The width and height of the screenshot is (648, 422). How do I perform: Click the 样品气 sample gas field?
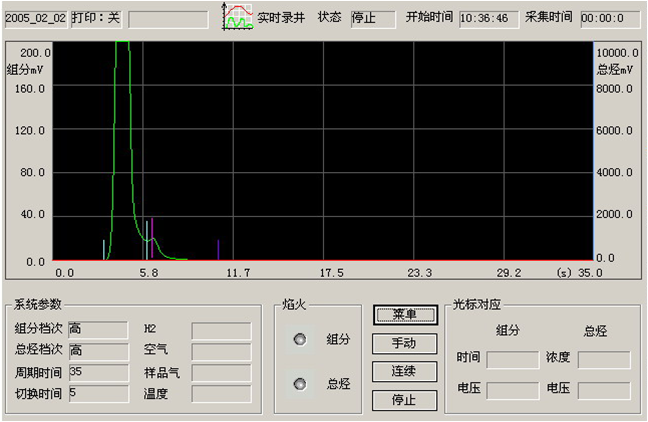(x=222, y=373)
